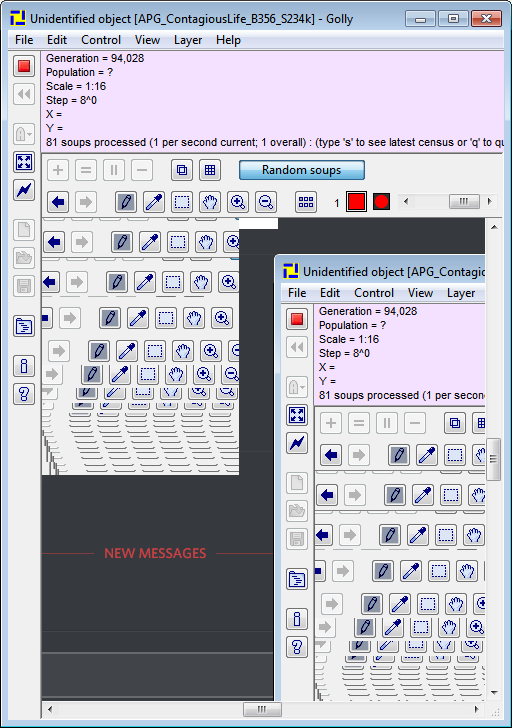Open the File menu in the main window
This screenshot has height=728, width=512.
[x=24, y=40]
